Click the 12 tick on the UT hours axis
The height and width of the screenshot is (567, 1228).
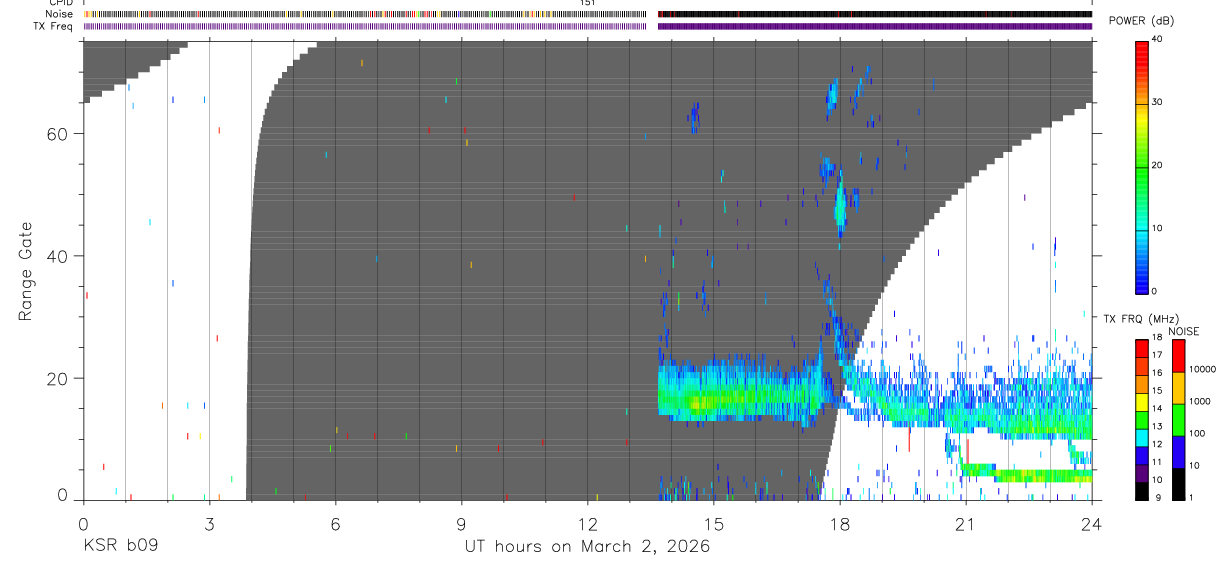pyautogui.click(x=588, y=523)
